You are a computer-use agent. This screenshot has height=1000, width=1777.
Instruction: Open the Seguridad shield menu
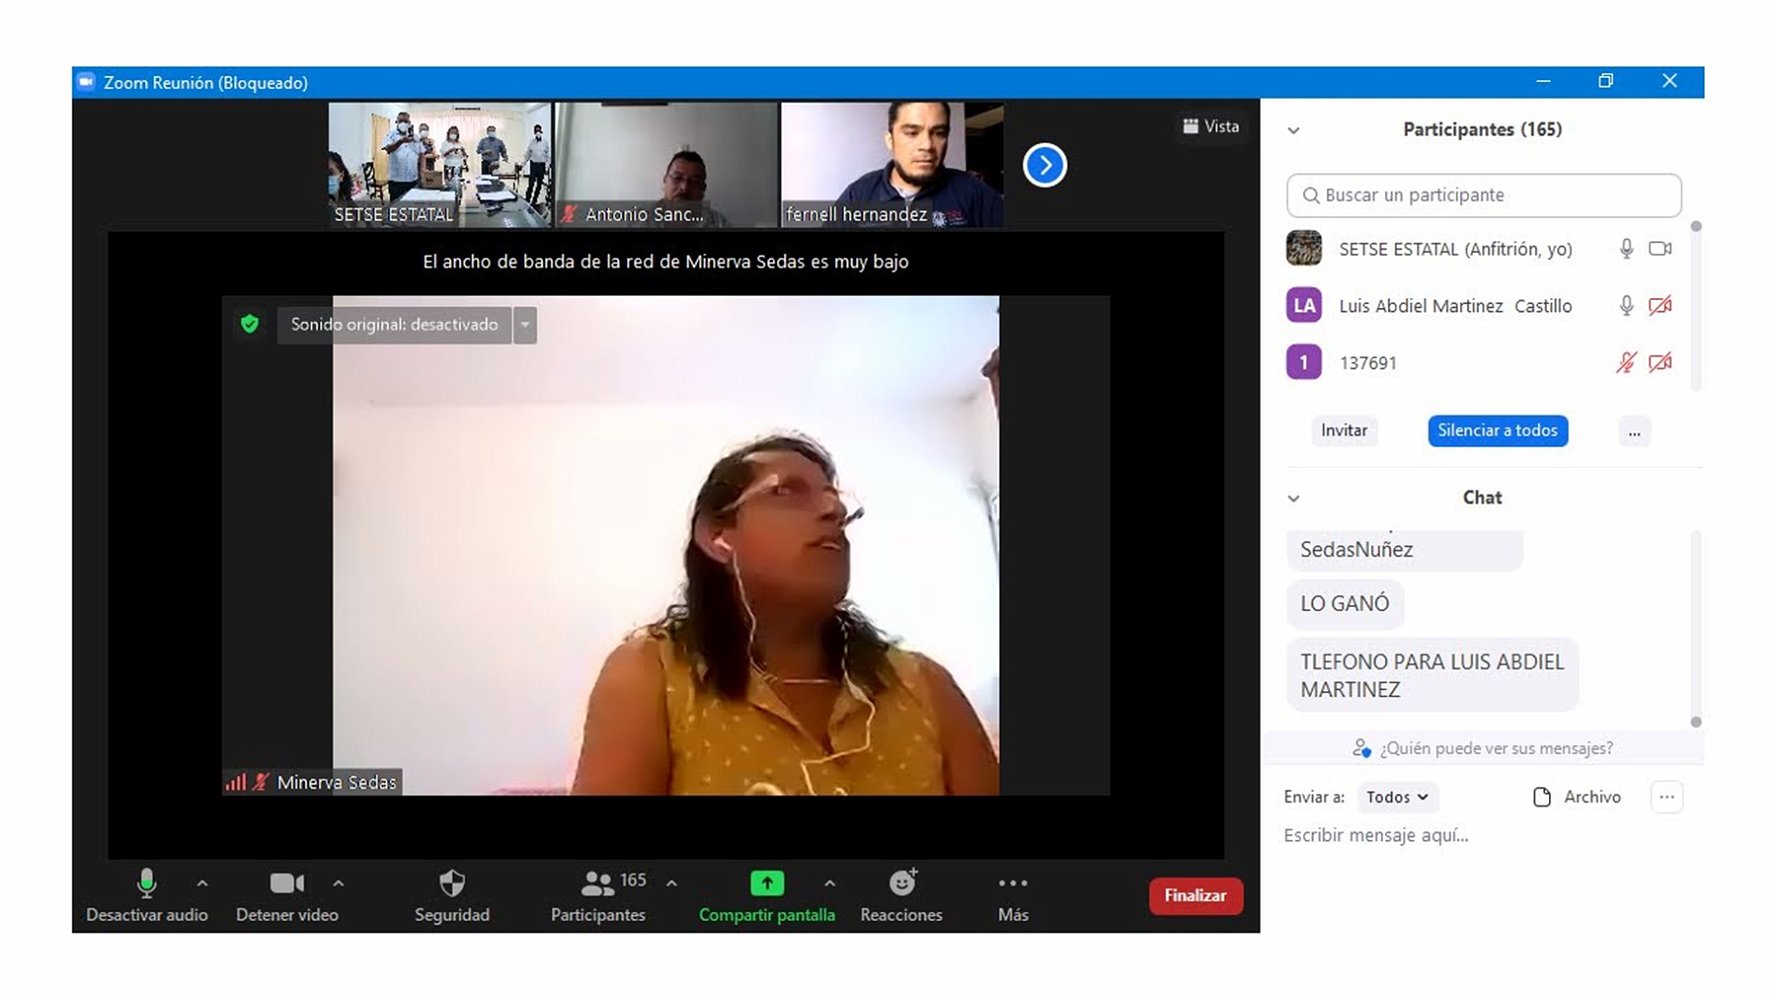(452, 895)
